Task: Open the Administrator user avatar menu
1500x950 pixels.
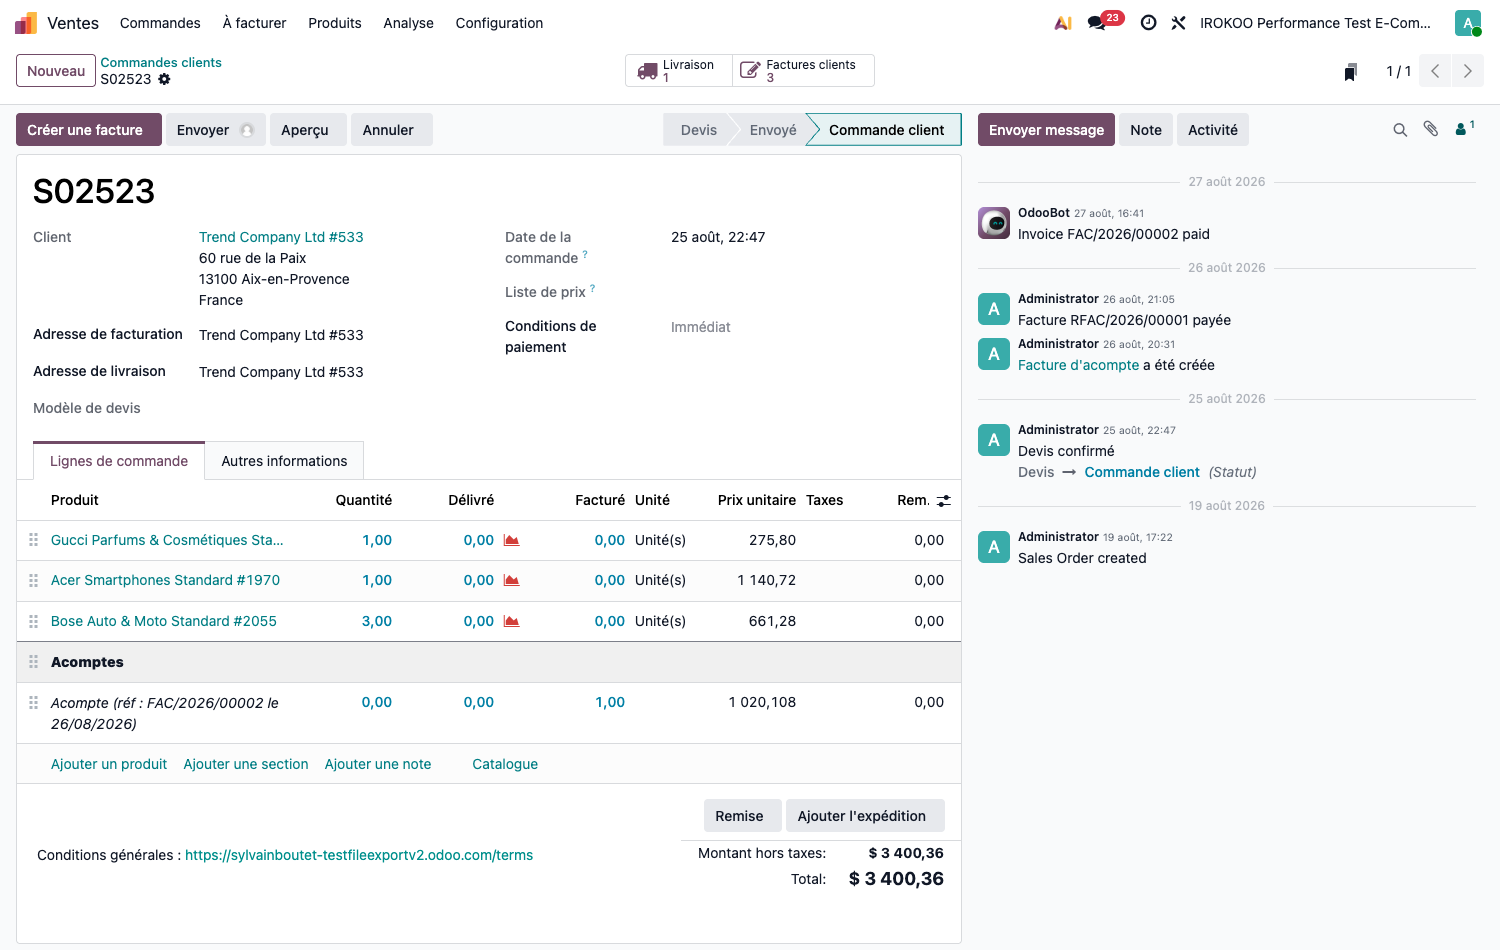Action: [1468, 23]
